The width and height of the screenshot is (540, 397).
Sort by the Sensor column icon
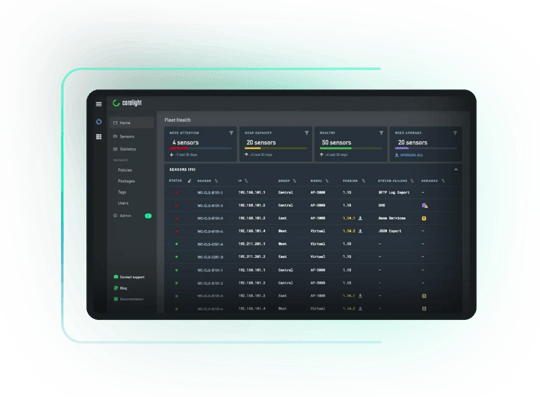coord(216,181)
